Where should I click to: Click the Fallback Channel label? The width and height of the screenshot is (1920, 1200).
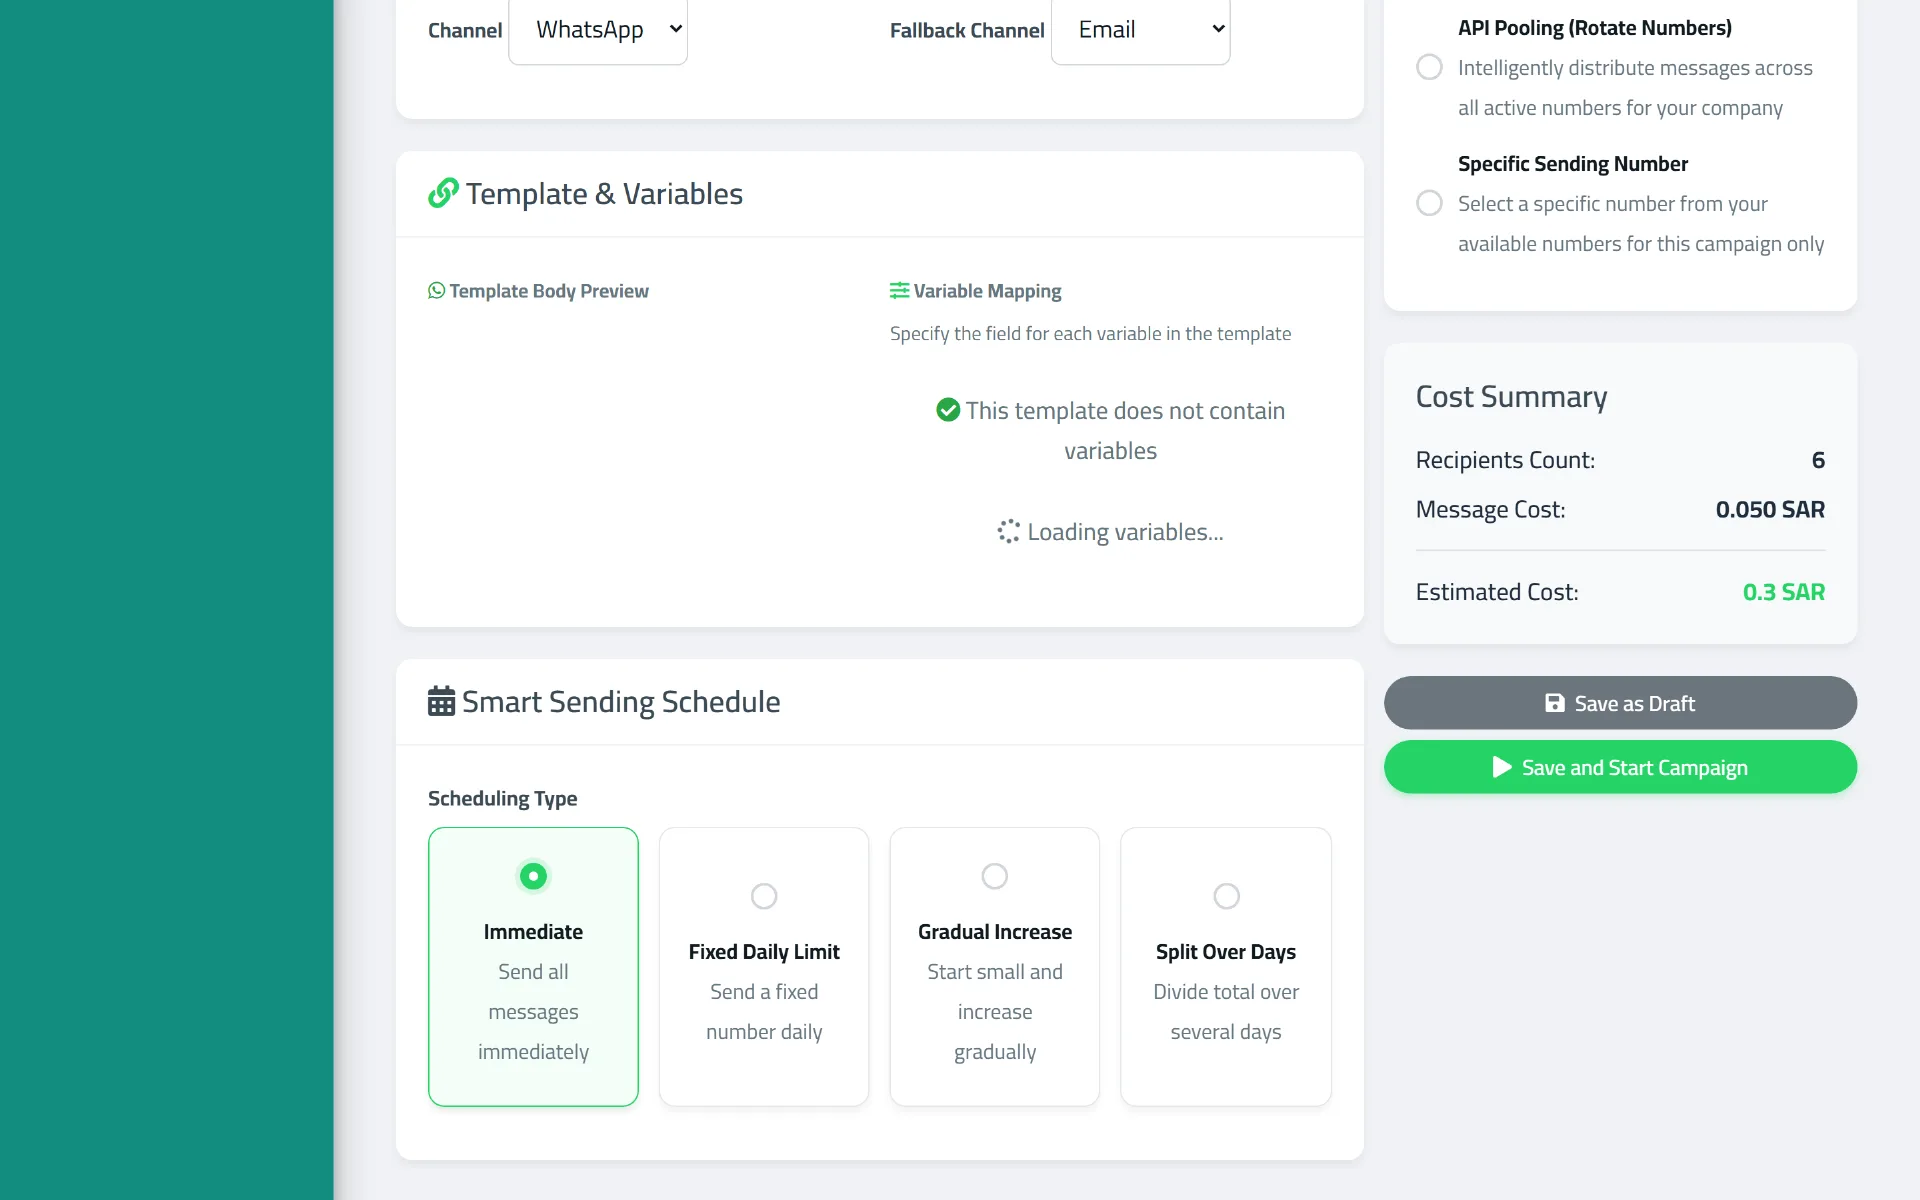(x=967, y=30)
